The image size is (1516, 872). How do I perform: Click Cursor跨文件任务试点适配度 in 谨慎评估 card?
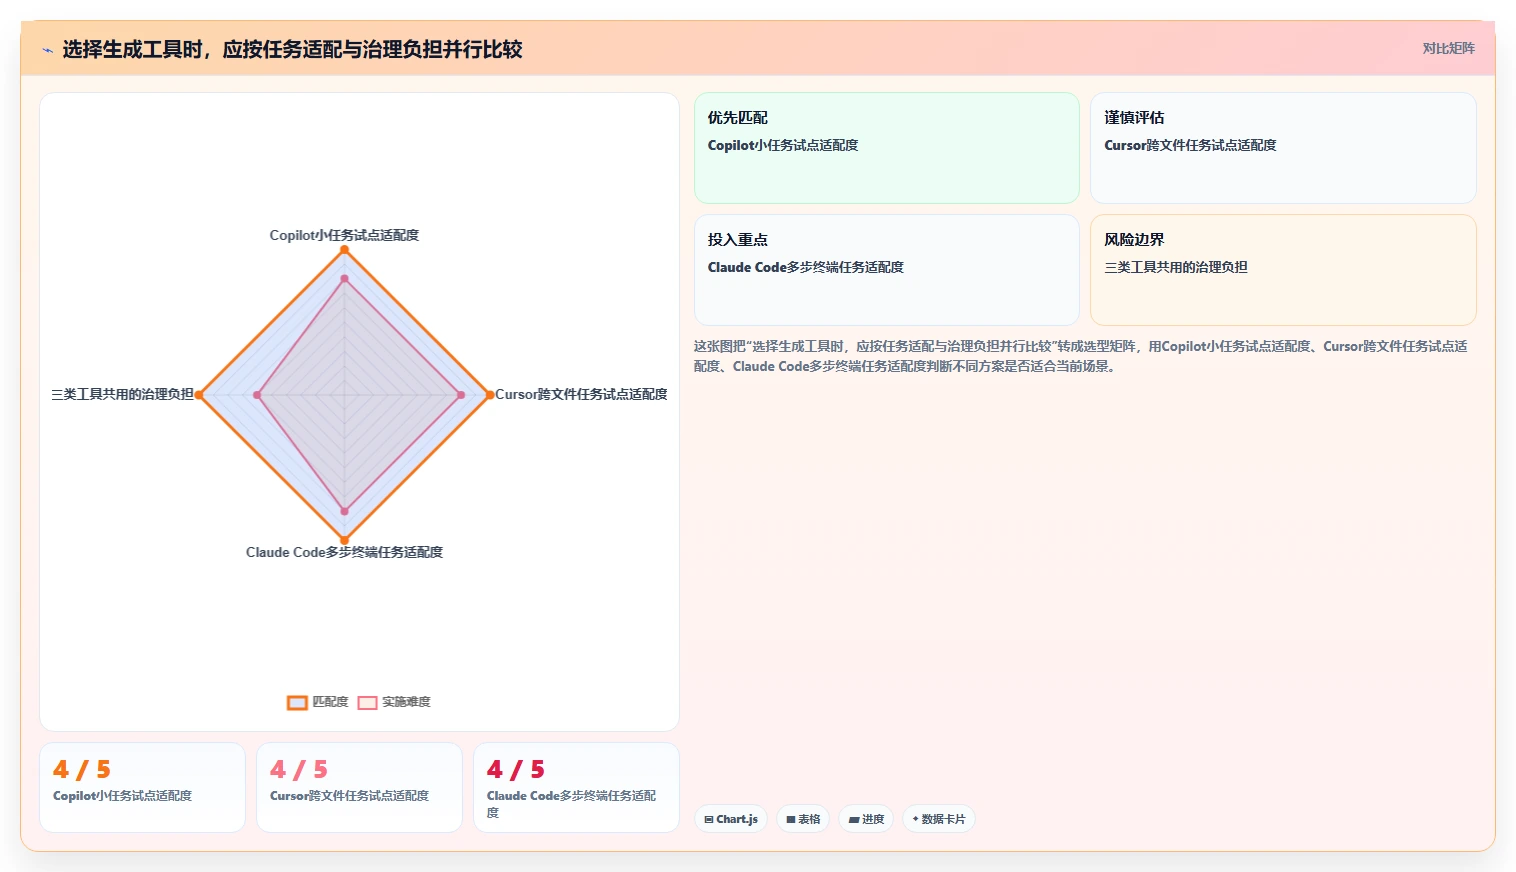pyautogui.click(x=1190, y=145)
